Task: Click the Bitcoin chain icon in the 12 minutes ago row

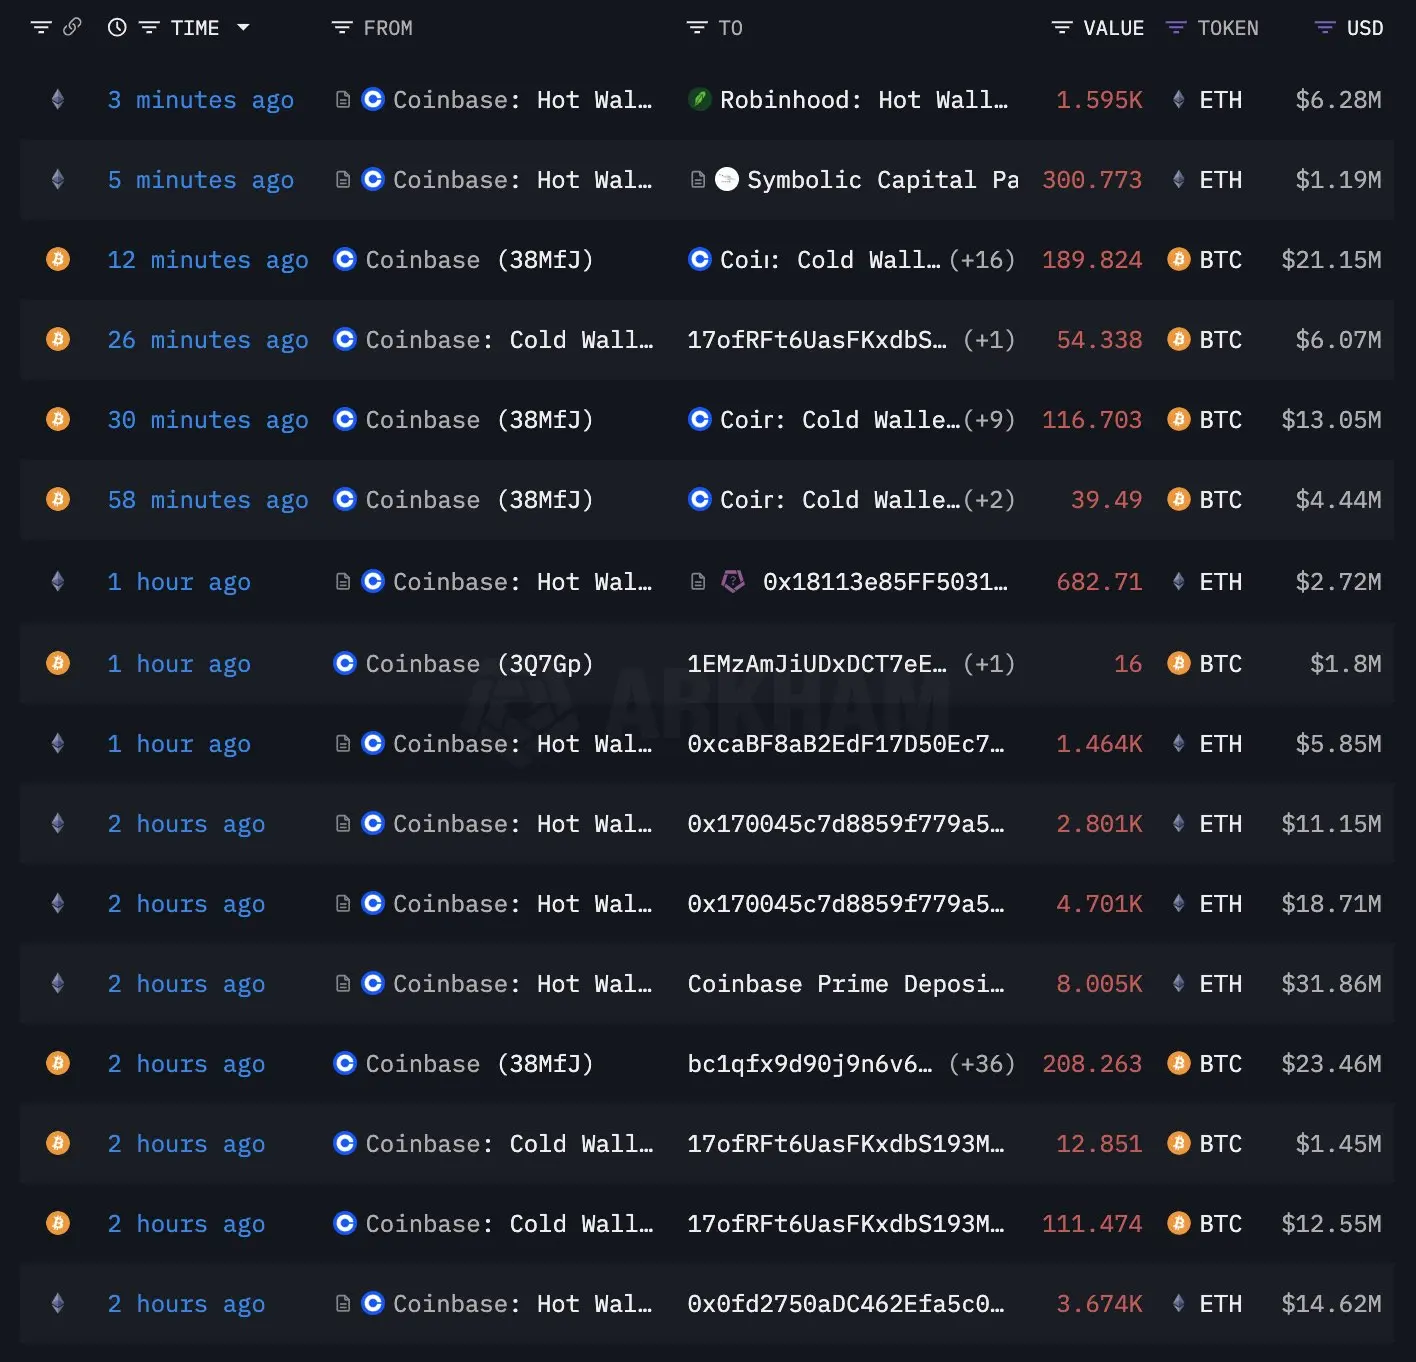Action: coord(58,259)
